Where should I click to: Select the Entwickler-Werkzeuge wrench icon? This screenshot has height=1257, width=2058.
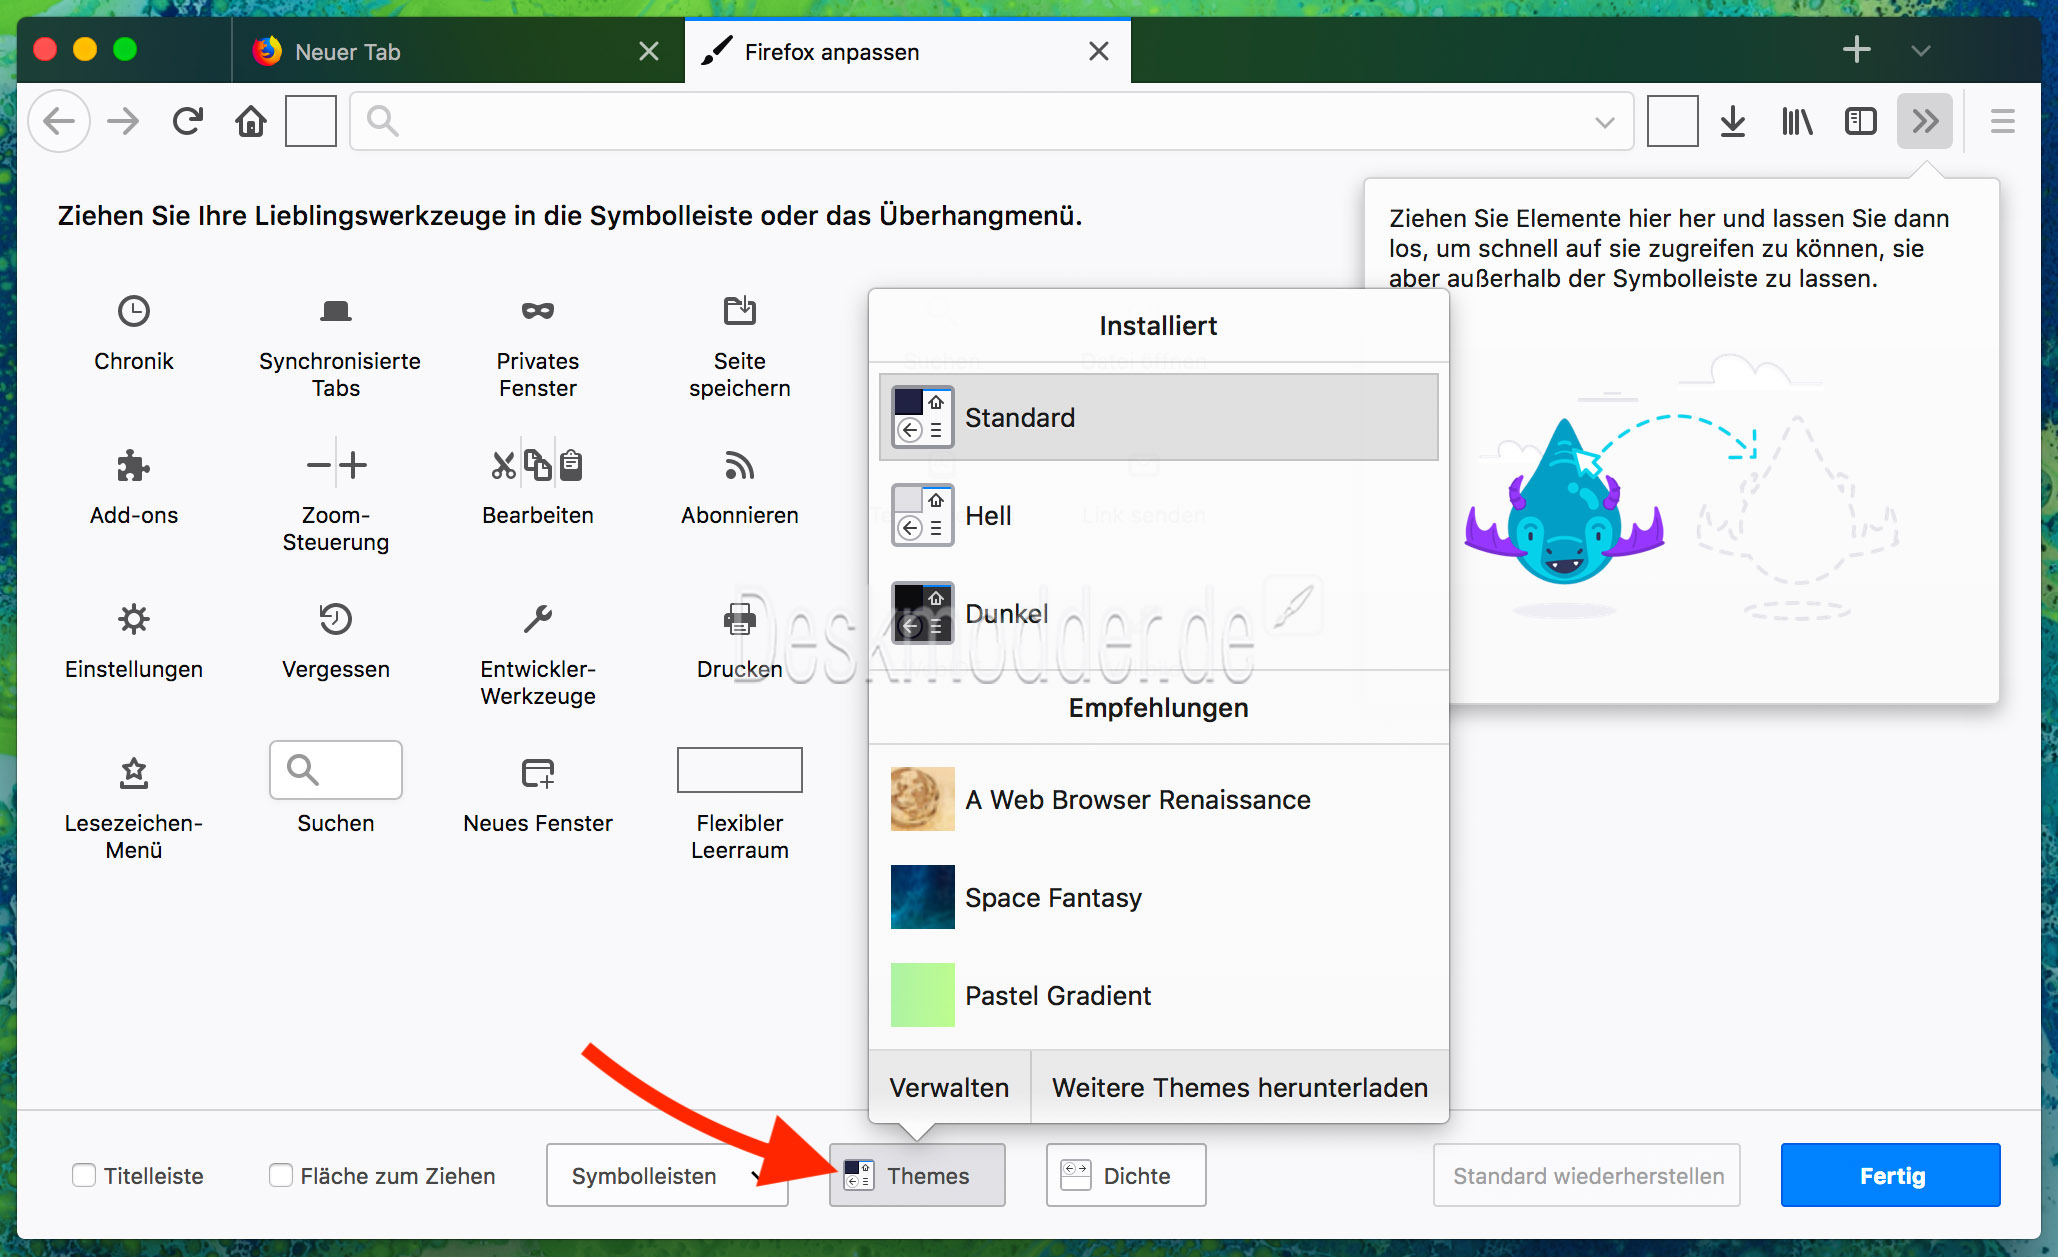538,619
